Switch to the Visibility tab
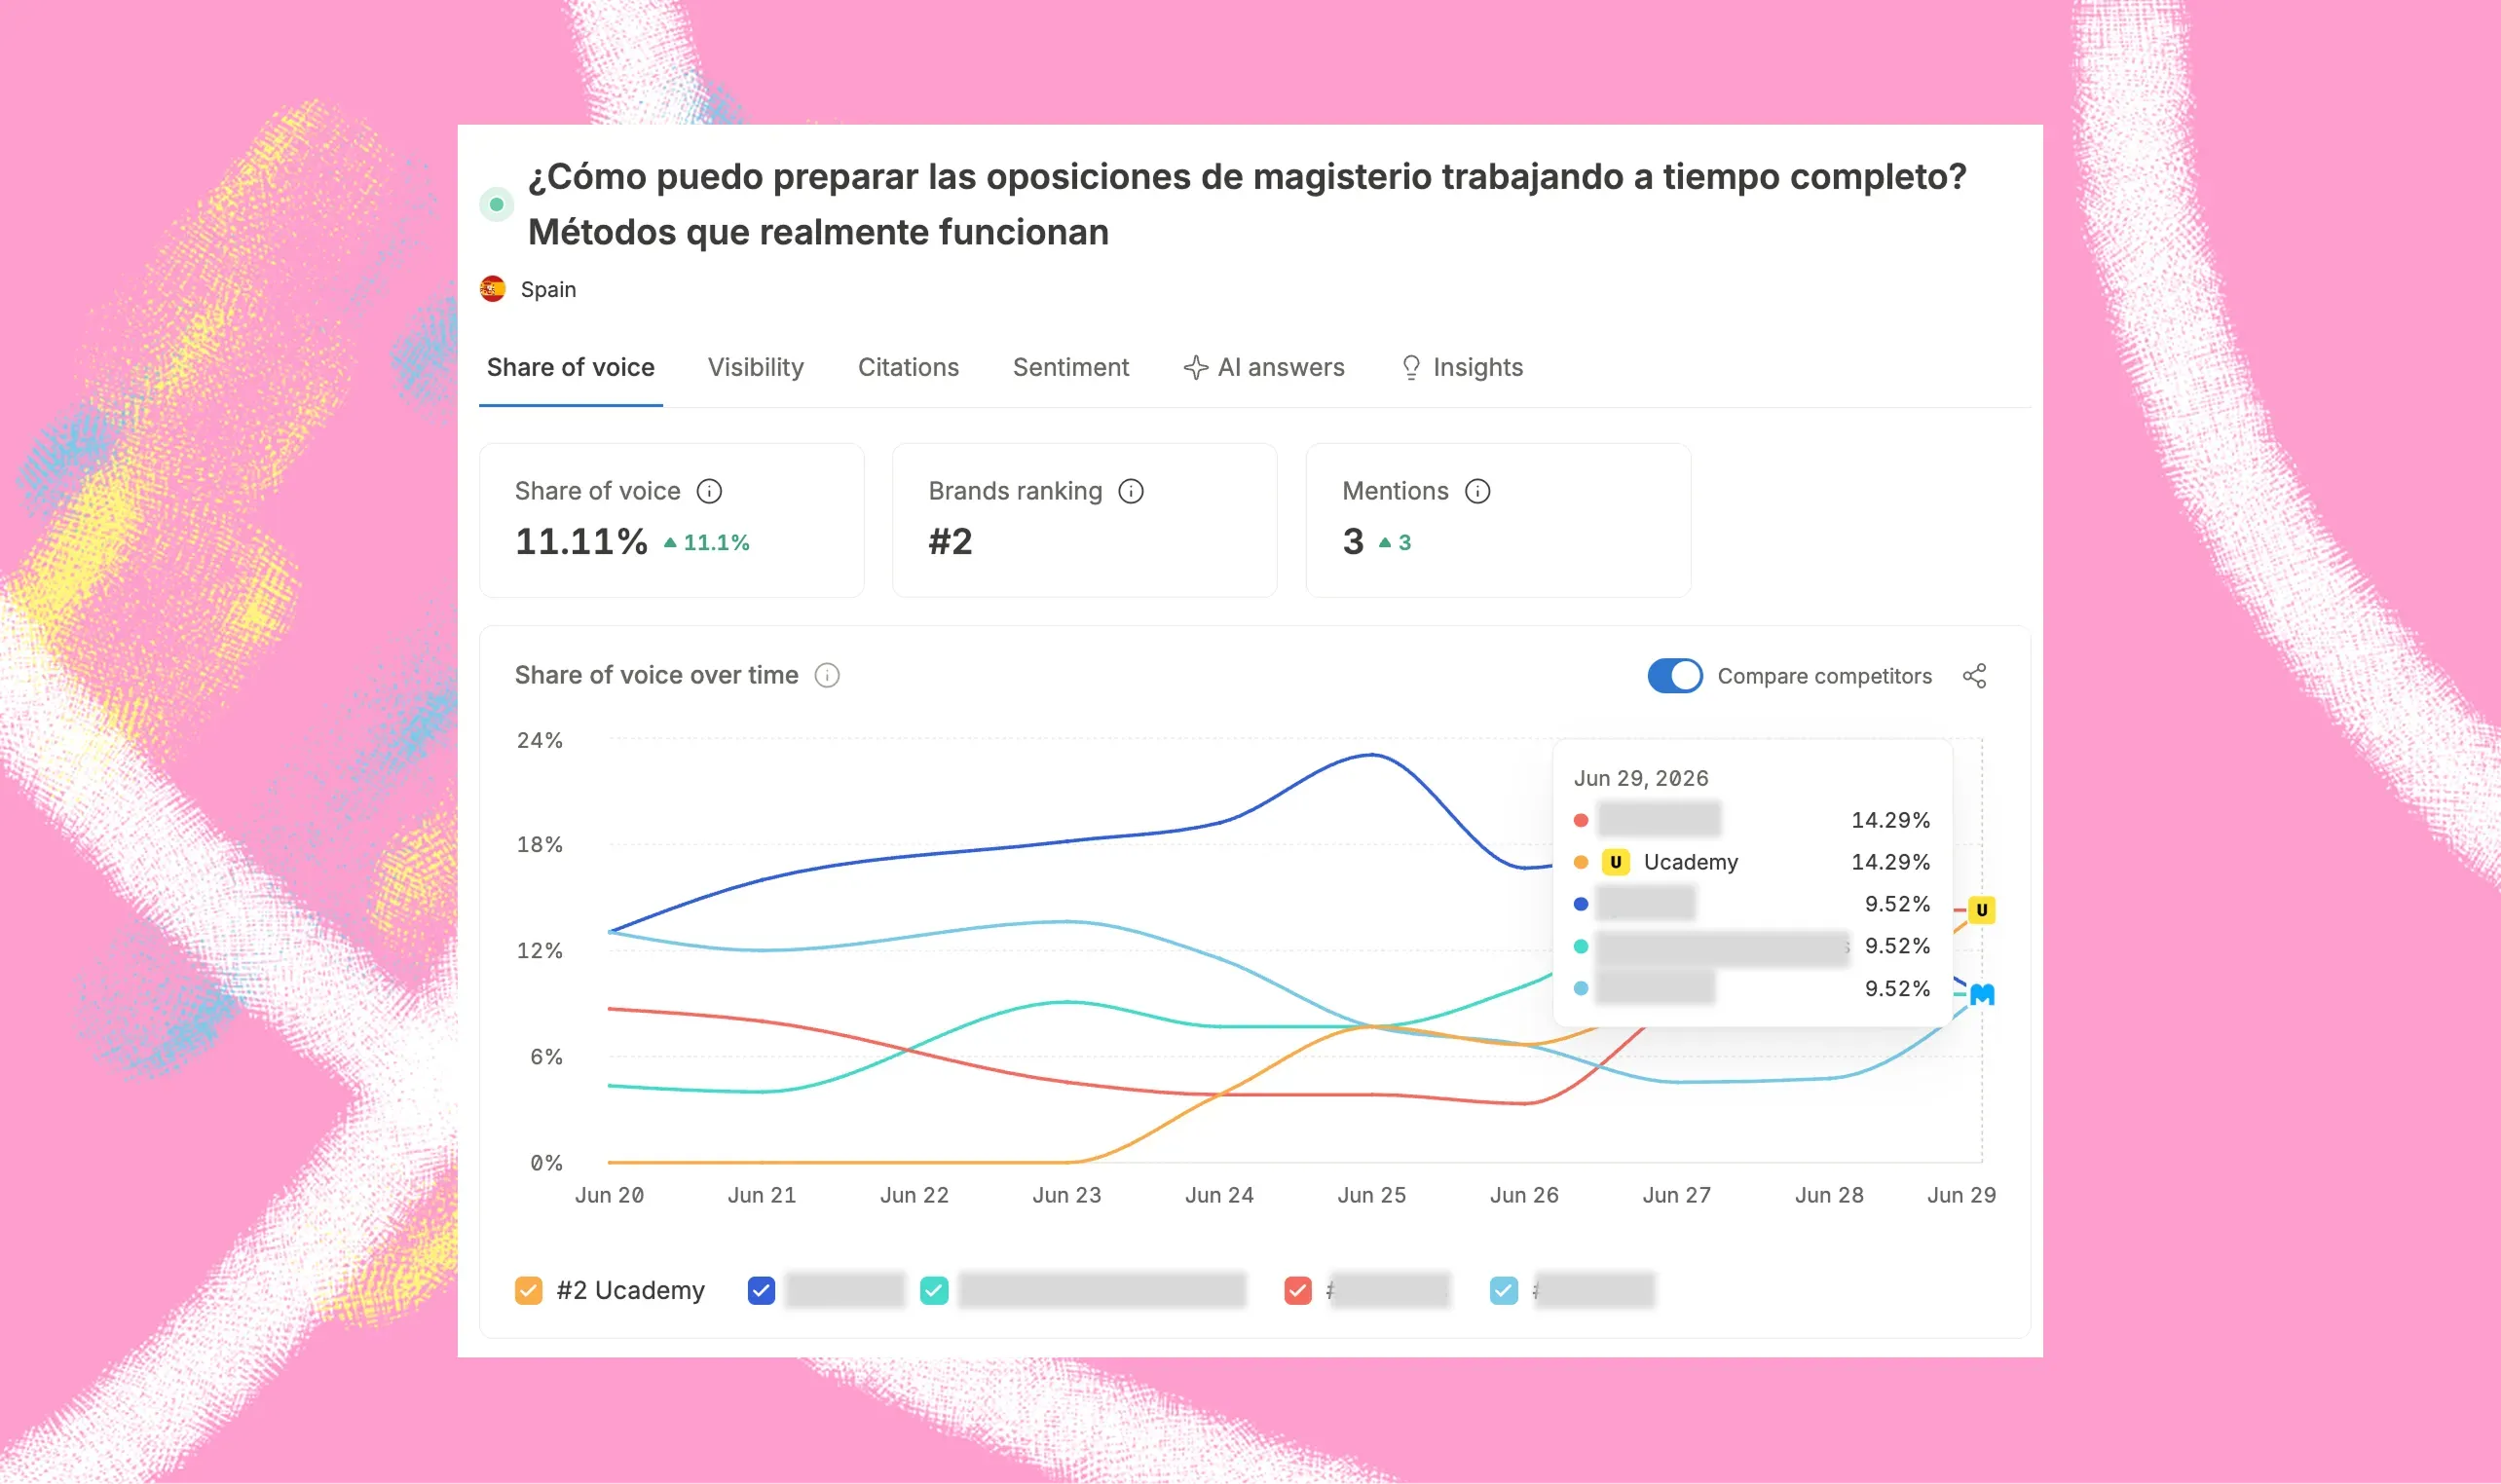This screenshot has height=1484, width=2501. point(755,367)
